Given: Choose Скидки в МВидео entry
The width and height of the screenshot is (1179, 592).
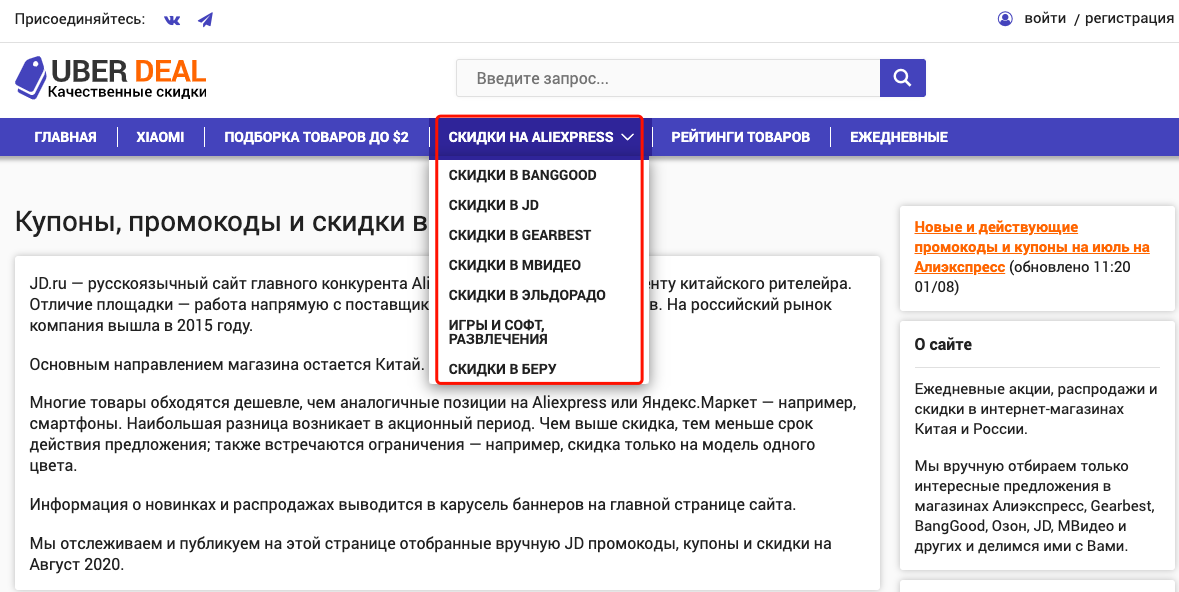Looking at the screenshot, I should tap(514, 266).
